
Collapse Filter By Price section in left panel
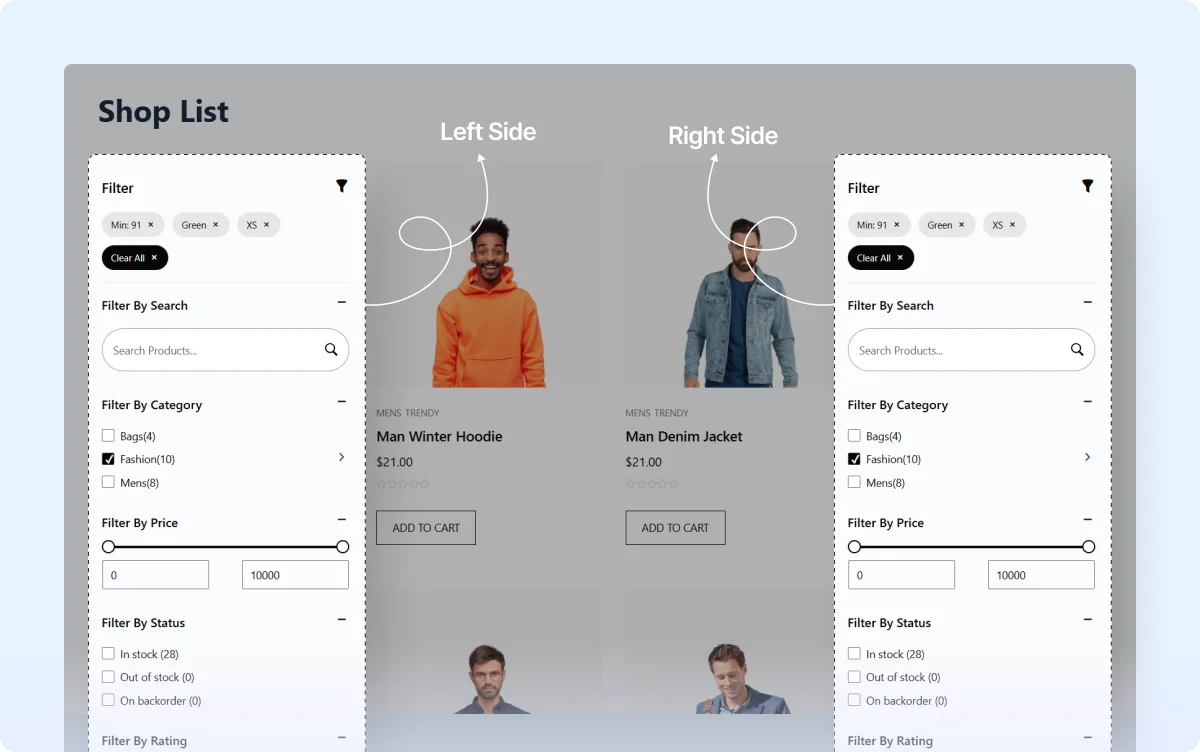point(342,520)
